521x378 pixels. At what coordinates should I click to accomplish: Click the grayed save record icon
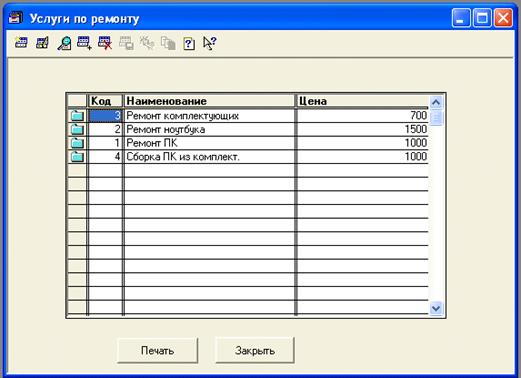pyautogui.click(x=126, y=43)
